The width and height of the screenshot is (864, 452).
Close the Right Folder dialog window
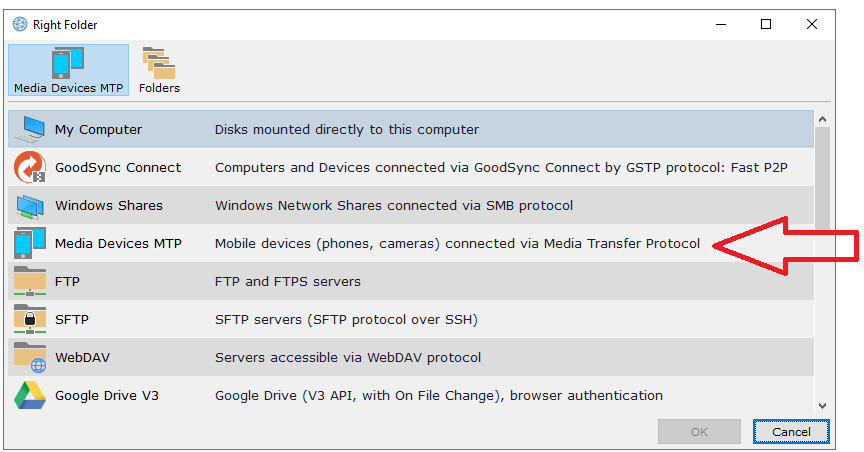pyautogui.click(x=811, y=24)
